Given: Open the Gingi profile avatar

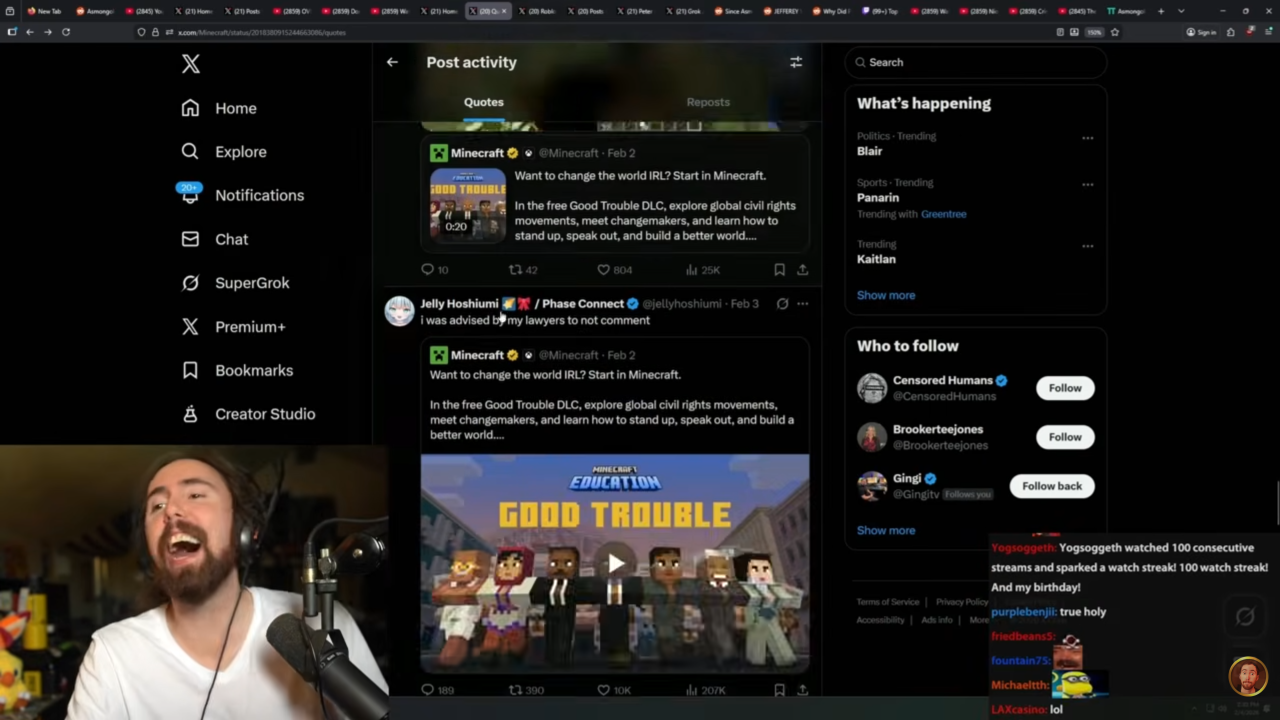Looking at the screenshot, I should pyautogui.click(x=872, y=486).
